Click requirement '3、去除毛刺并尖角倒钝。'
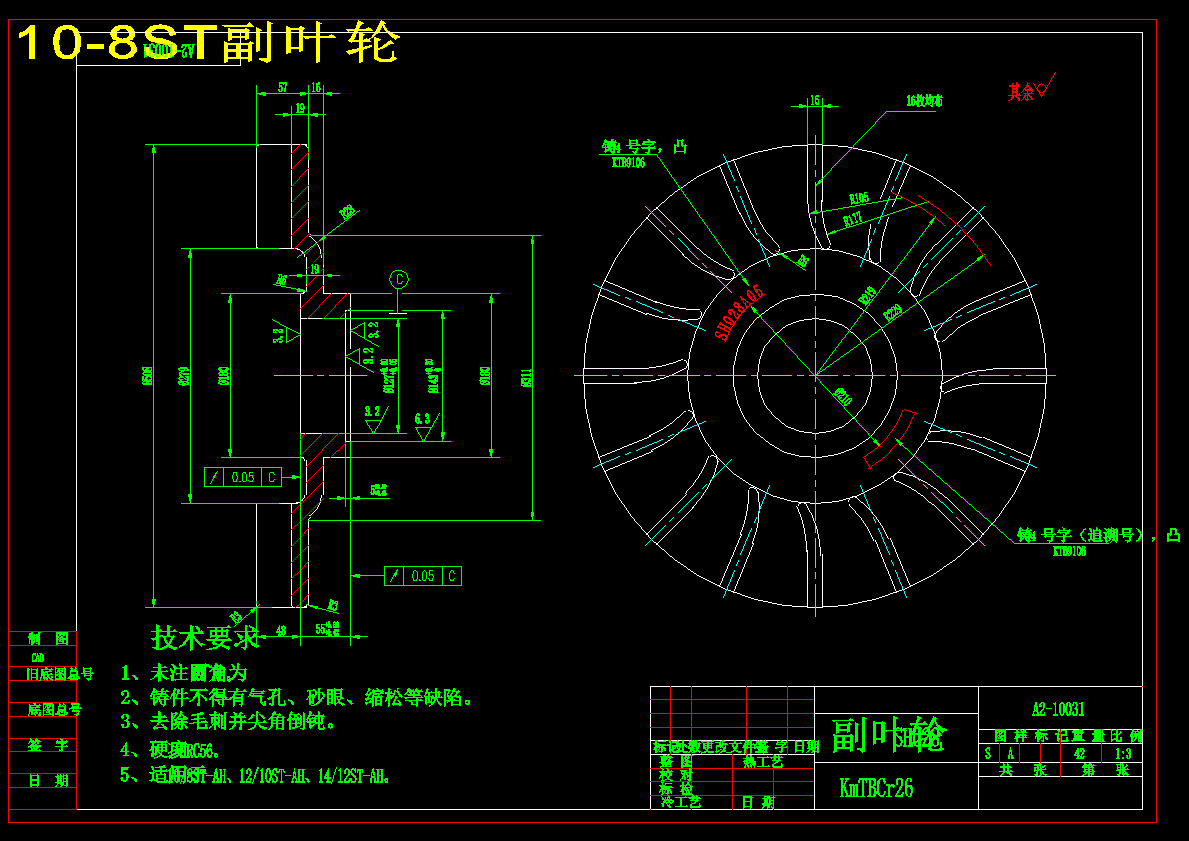This screenshot has height=841, width=1189. [x=228, y=721]
